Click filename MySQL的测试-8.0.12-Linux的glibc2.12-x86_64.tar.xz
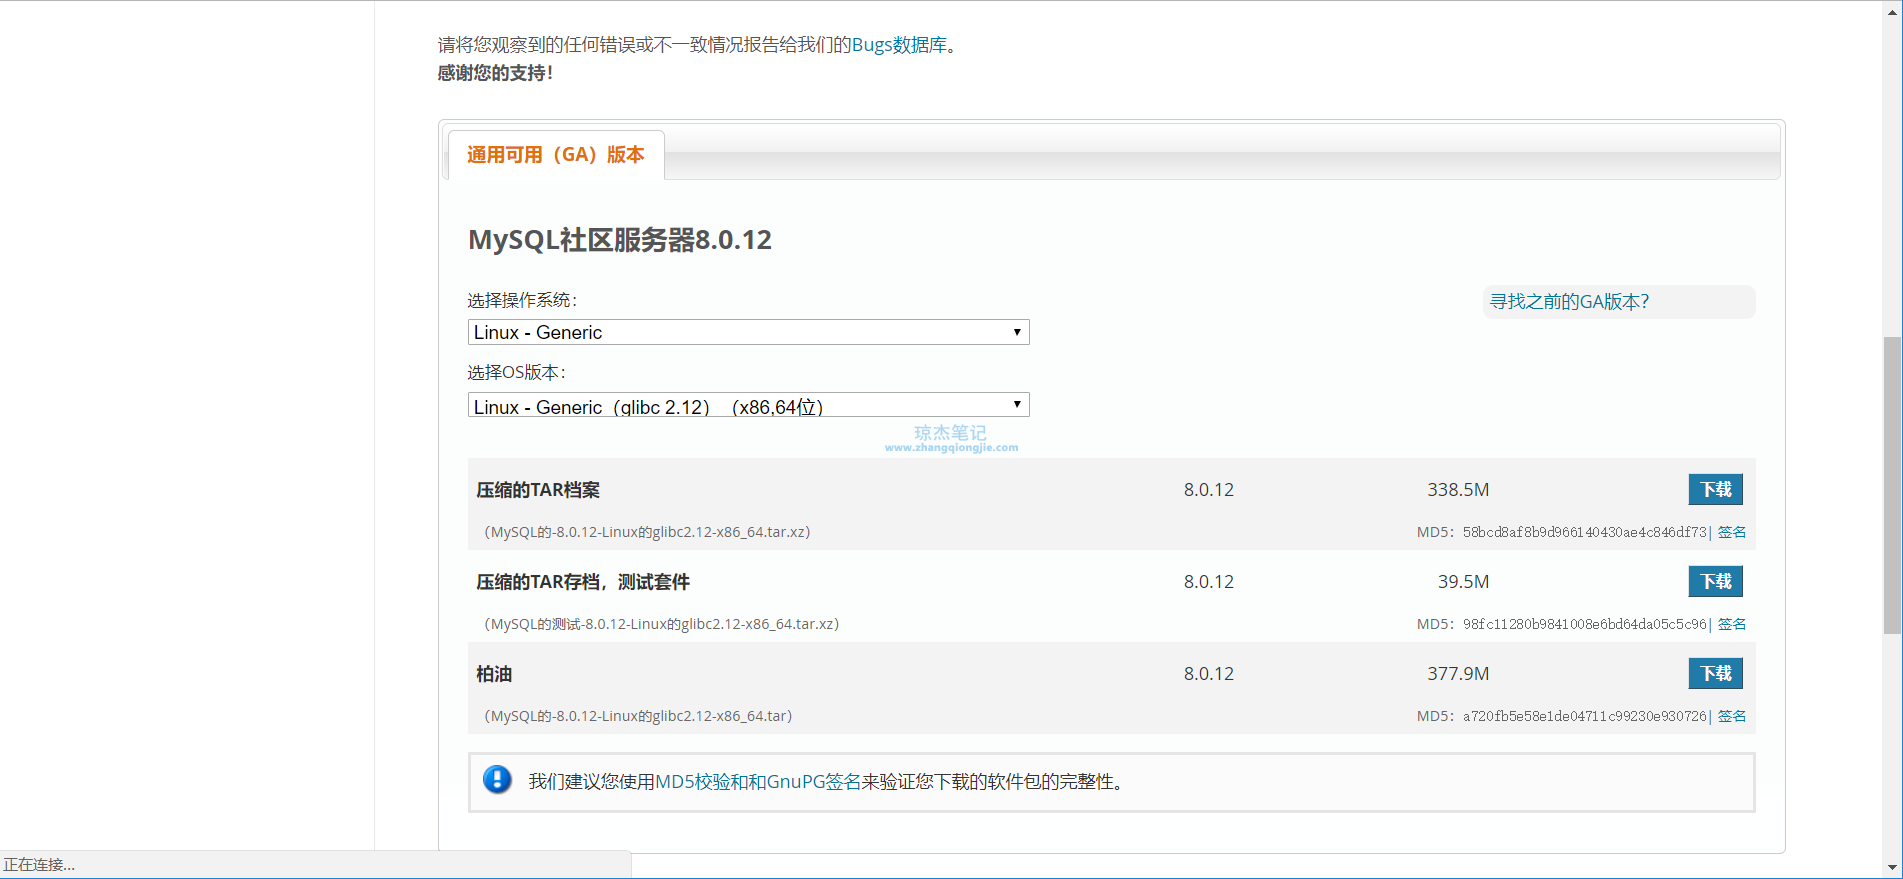Viewport: 1903px width, 879px height. (662, 624)
